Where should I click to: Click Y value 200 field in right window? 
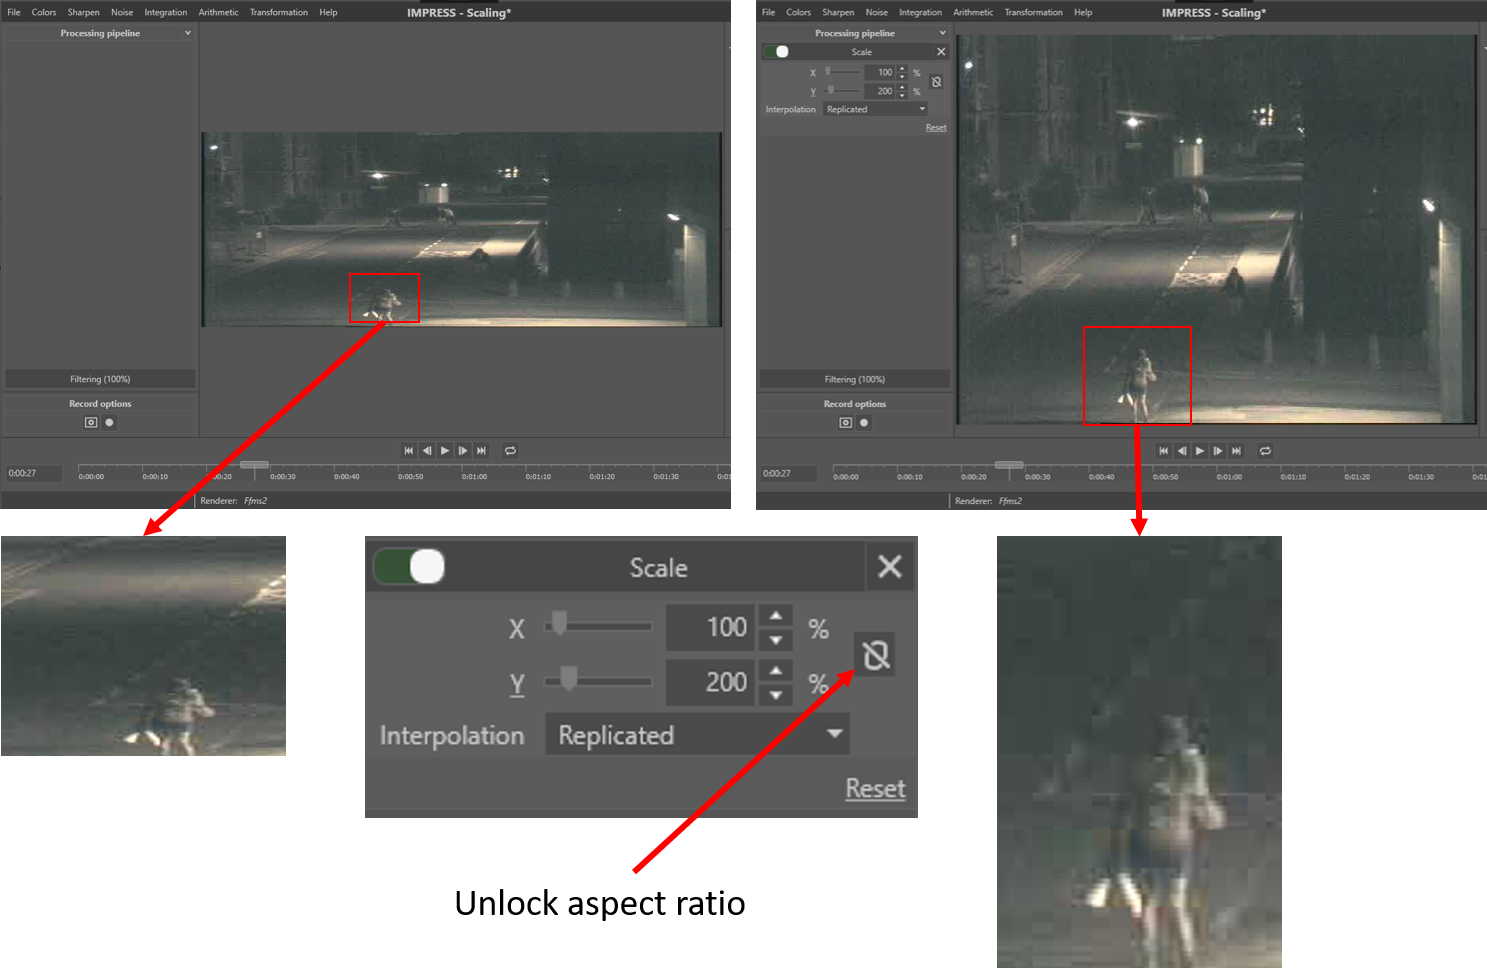(880, 91)
